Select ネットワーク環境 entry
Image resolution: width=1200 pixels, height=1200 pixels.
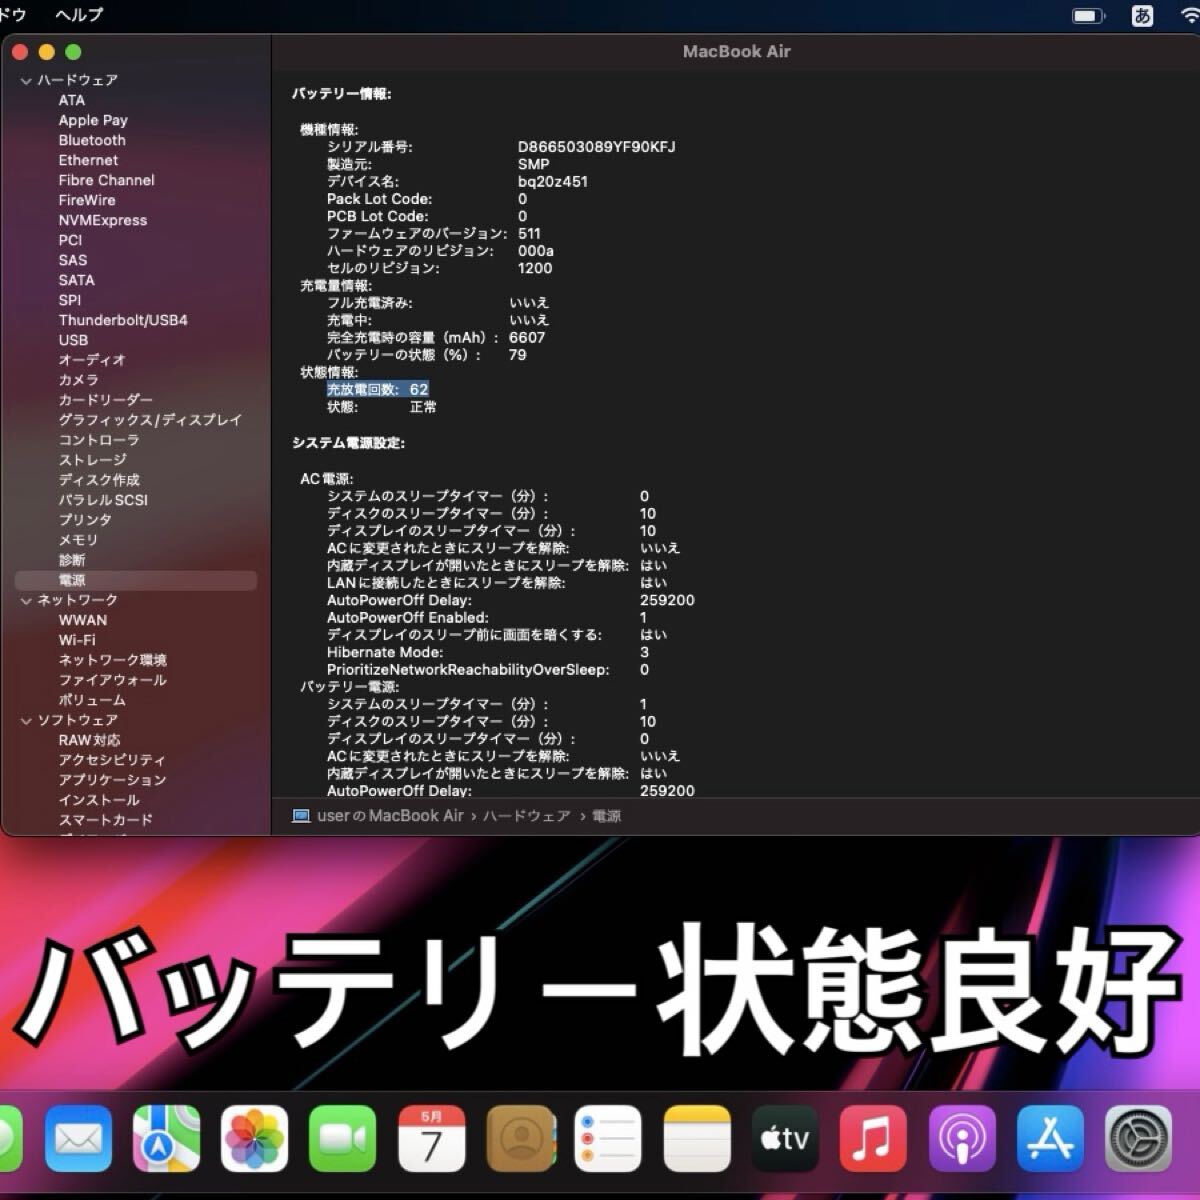(112, 660)
